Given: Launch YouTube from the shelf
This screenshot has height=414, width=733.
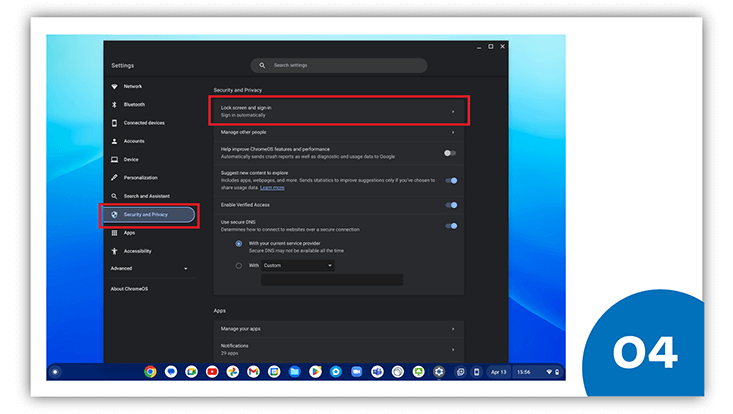Looking at the screenshot, I should click(x=212, y=372).
